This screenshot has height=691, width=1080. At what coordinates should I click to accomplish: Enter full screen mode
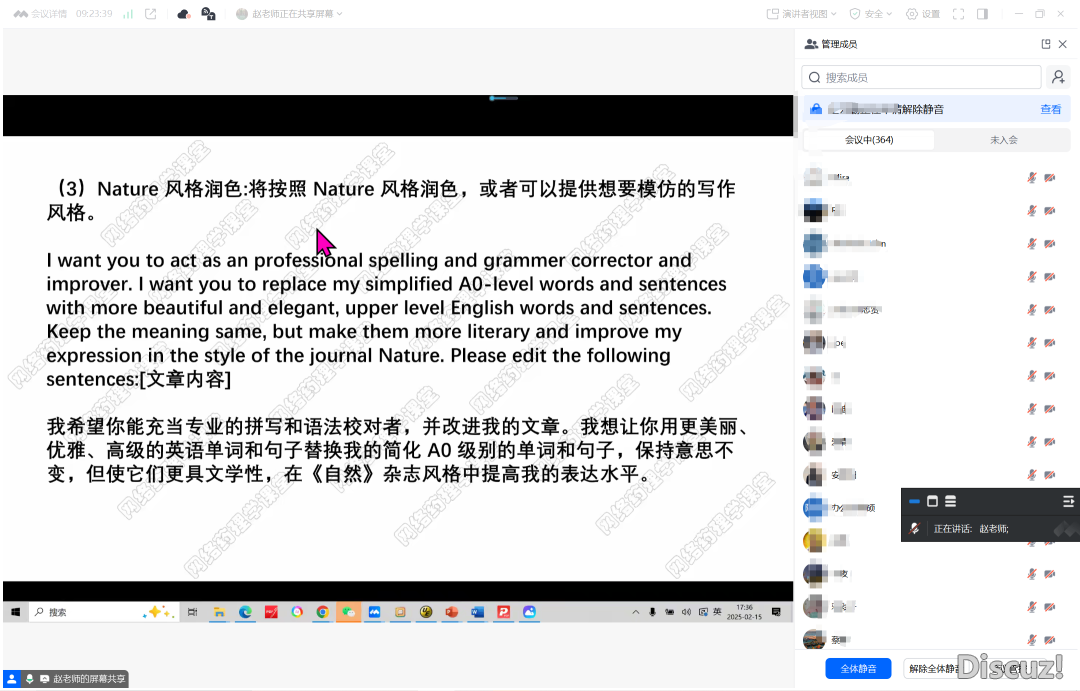click(958, 14)
